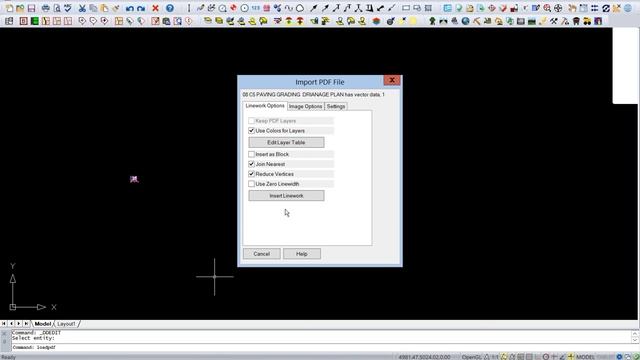
Task: Click the jump-to-first layout tab arrow
Action: pyautogui.click(x=4, y=324)
